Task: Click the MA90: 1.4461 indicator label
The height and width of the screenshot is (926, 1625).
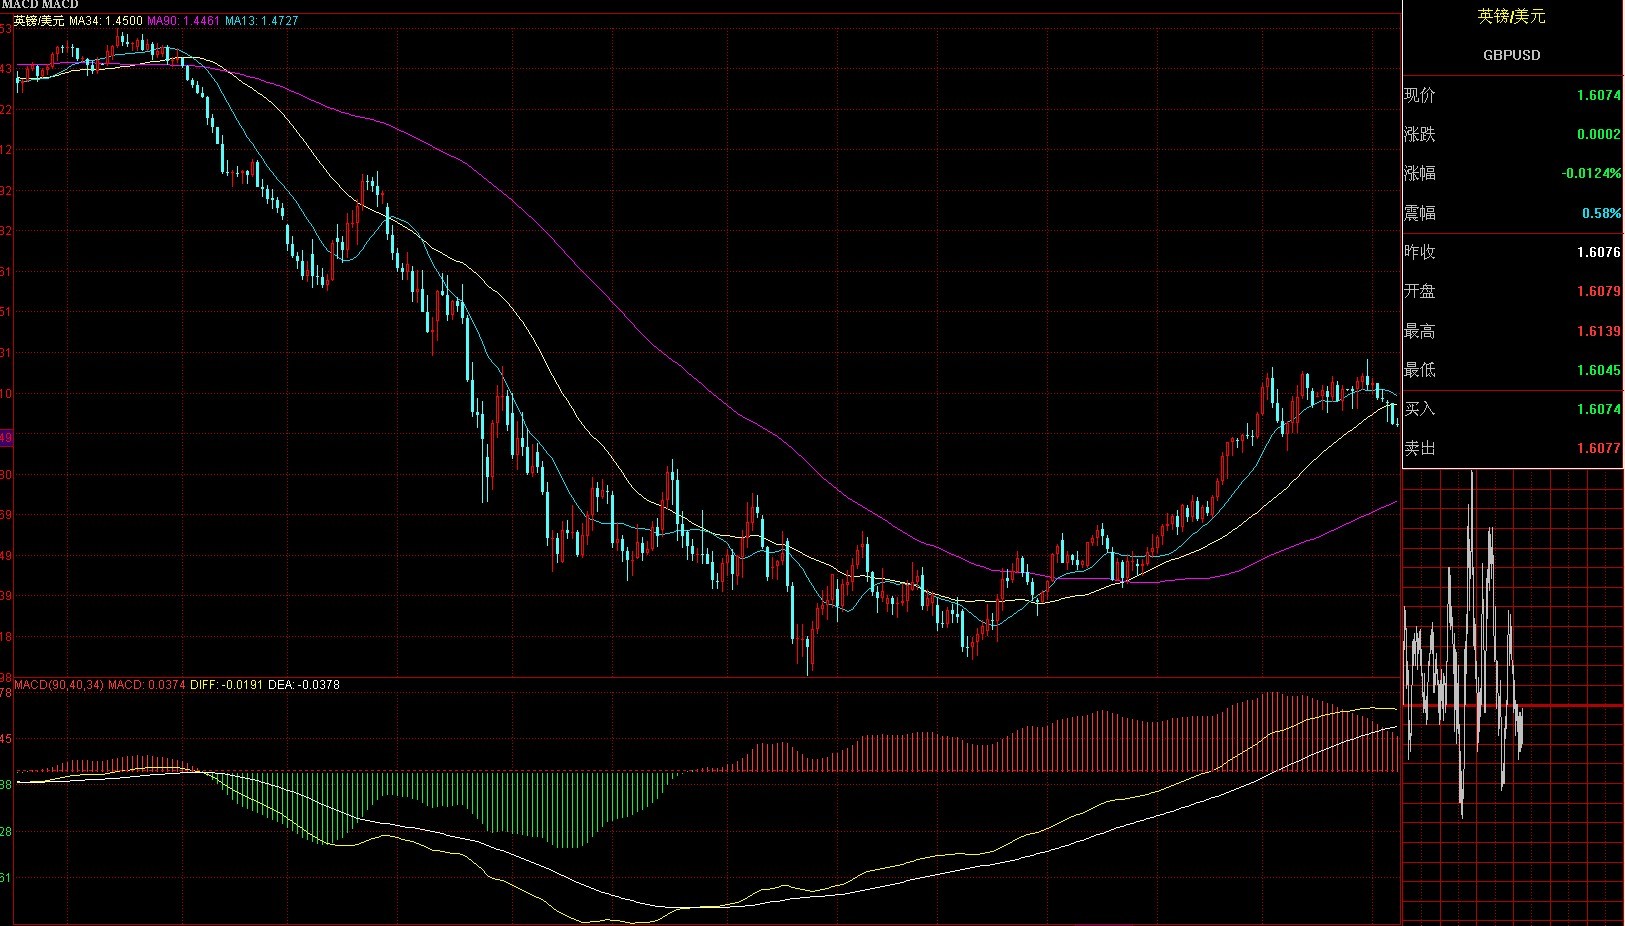Action: tap(184, 20)
